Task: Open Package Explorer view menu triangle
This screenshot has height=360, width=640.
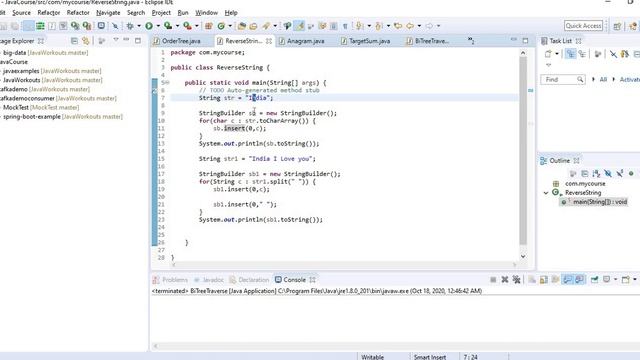Action: 116,40
